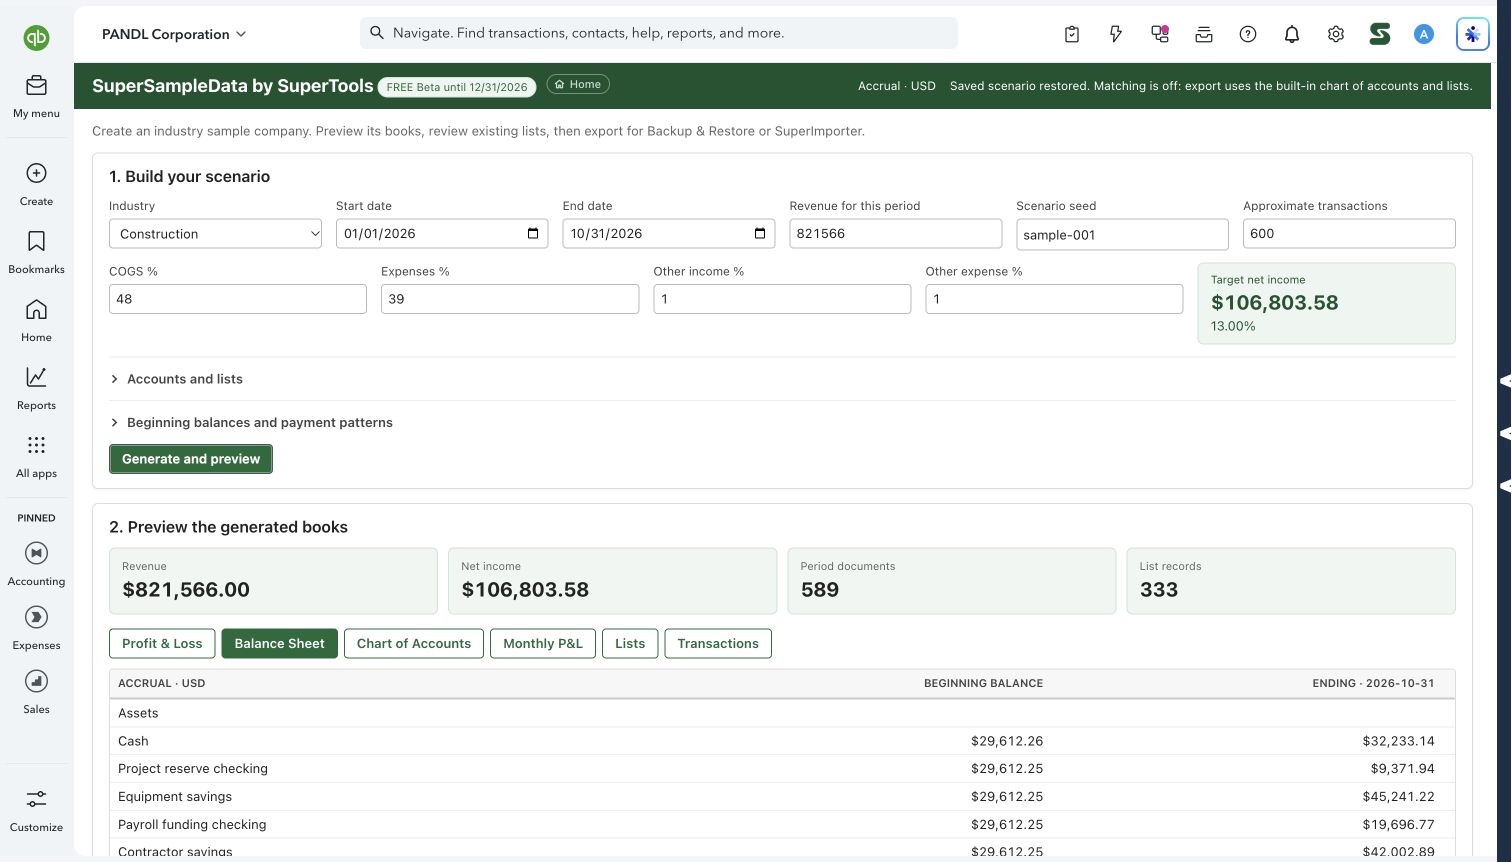Switch to Profit & Loss tab

tap(162, 643)
